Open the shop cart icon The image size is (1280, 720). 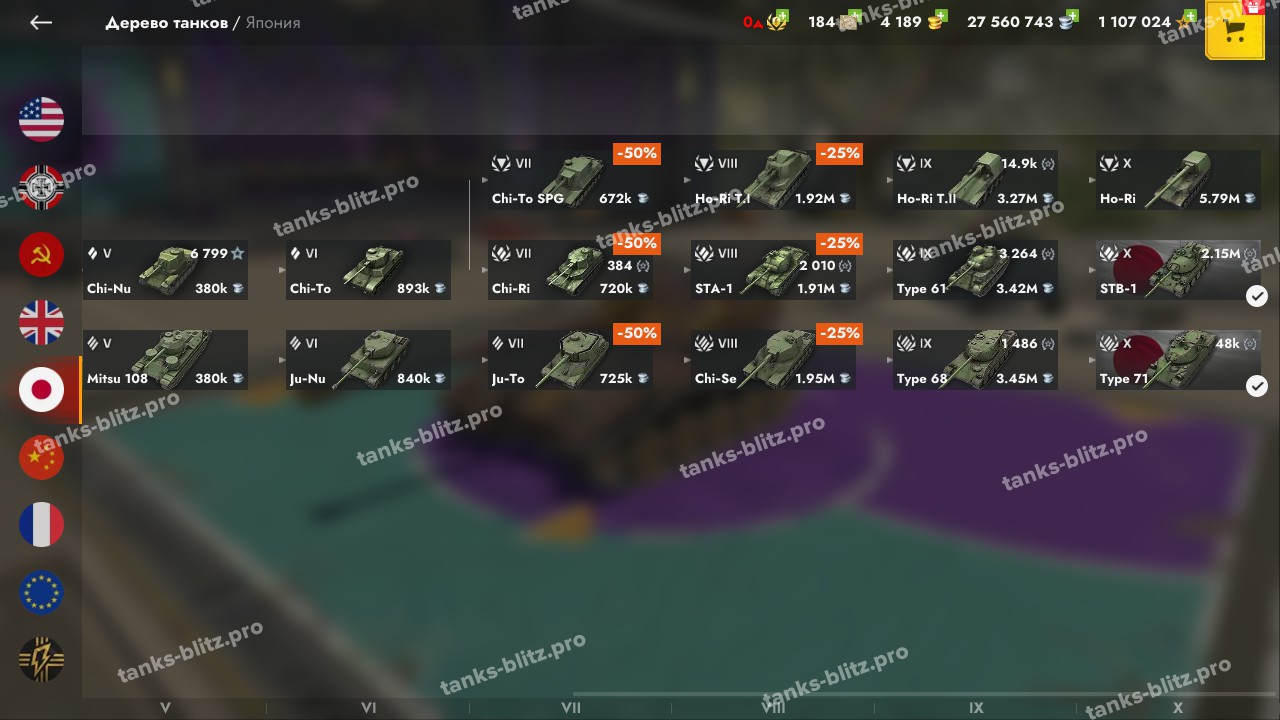pyautogui.click(x=1235, y=31)
